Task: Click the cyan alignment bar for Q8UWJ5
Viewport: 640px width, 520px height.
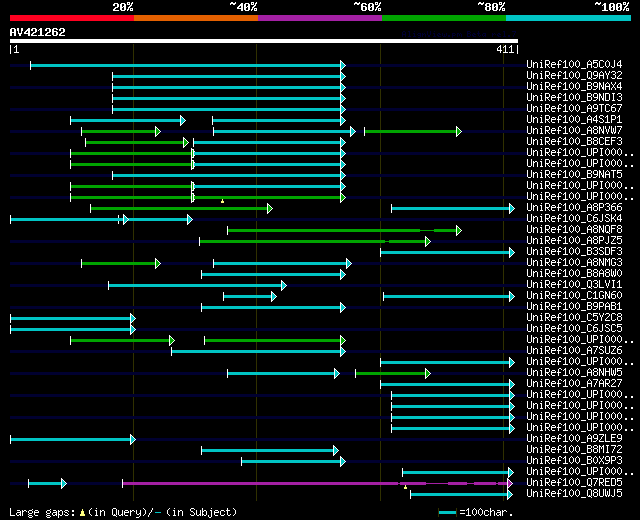Action: coord(462,495)
